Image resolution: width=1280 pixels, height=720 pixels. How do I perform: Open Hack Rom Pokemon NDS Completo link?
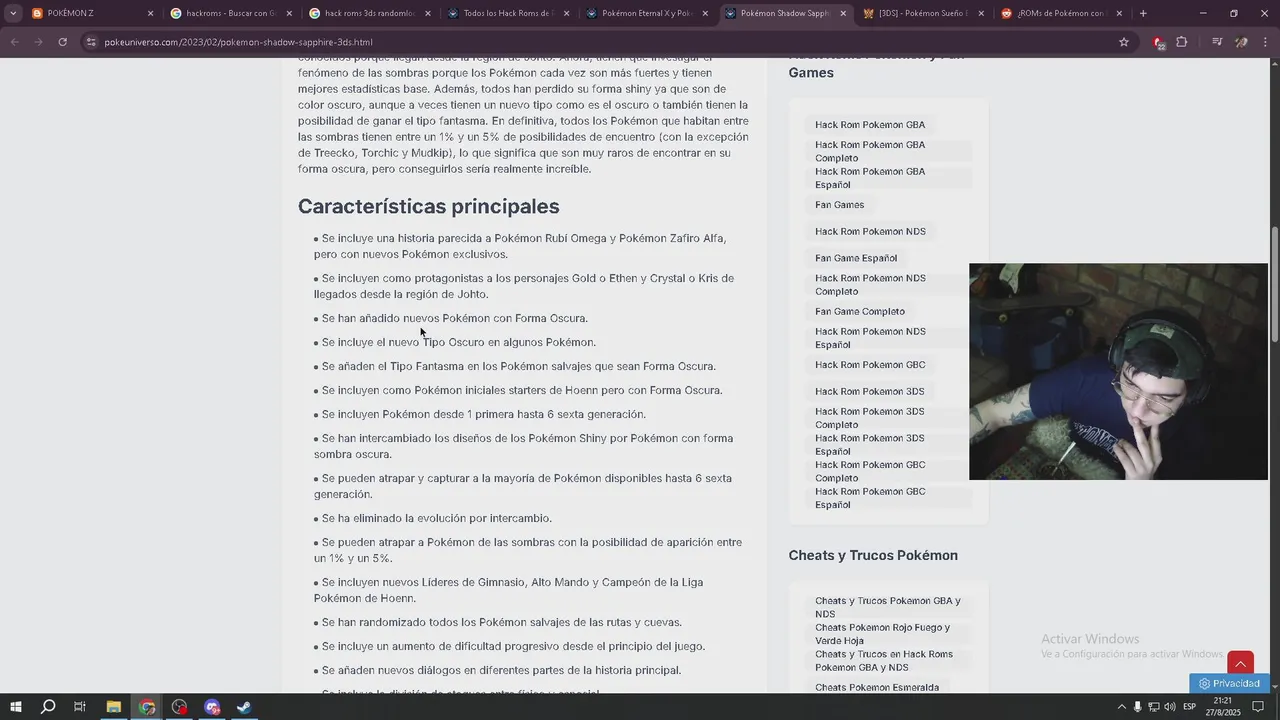click(870, 284)
